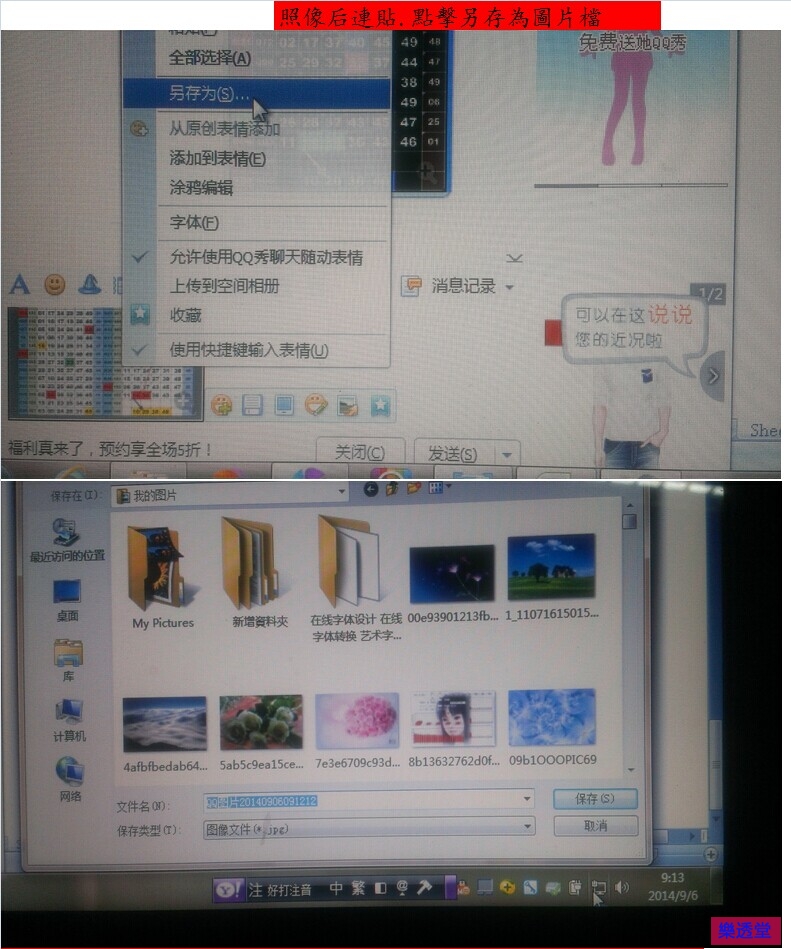Viewport: 791px width, 949px height.
Task: Toggle half/full width in IME bar
Action: 381,888
